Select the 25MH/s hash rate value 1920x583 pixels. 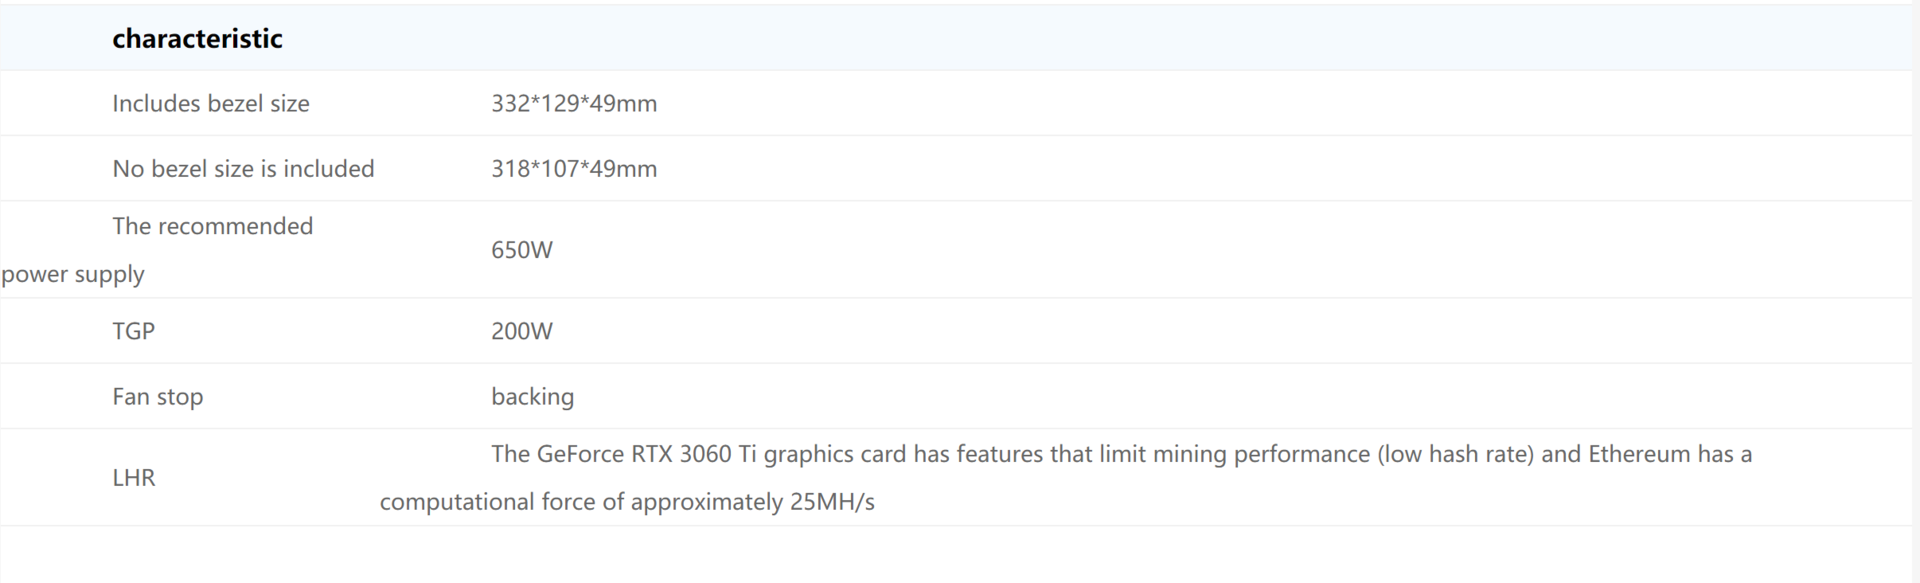[832, 502]
